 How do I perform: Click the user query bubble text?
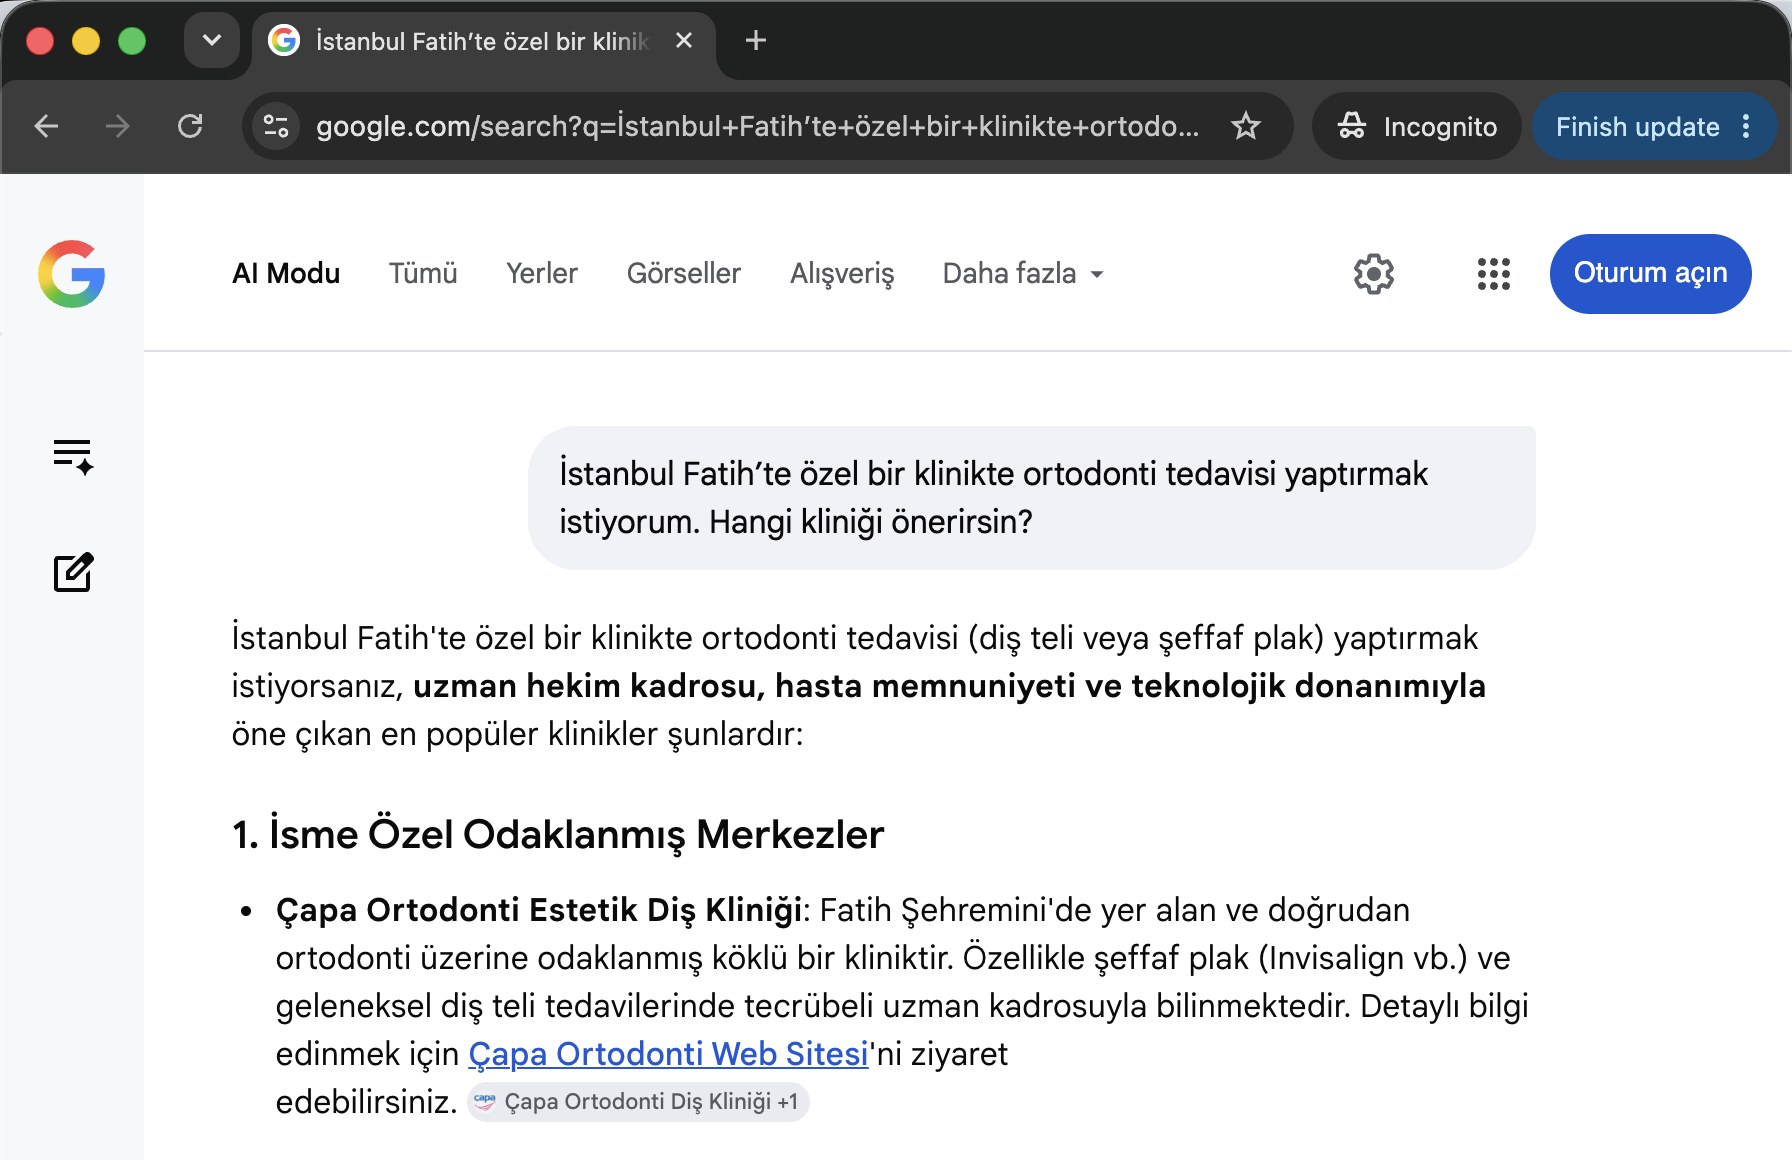pos(993,498)
